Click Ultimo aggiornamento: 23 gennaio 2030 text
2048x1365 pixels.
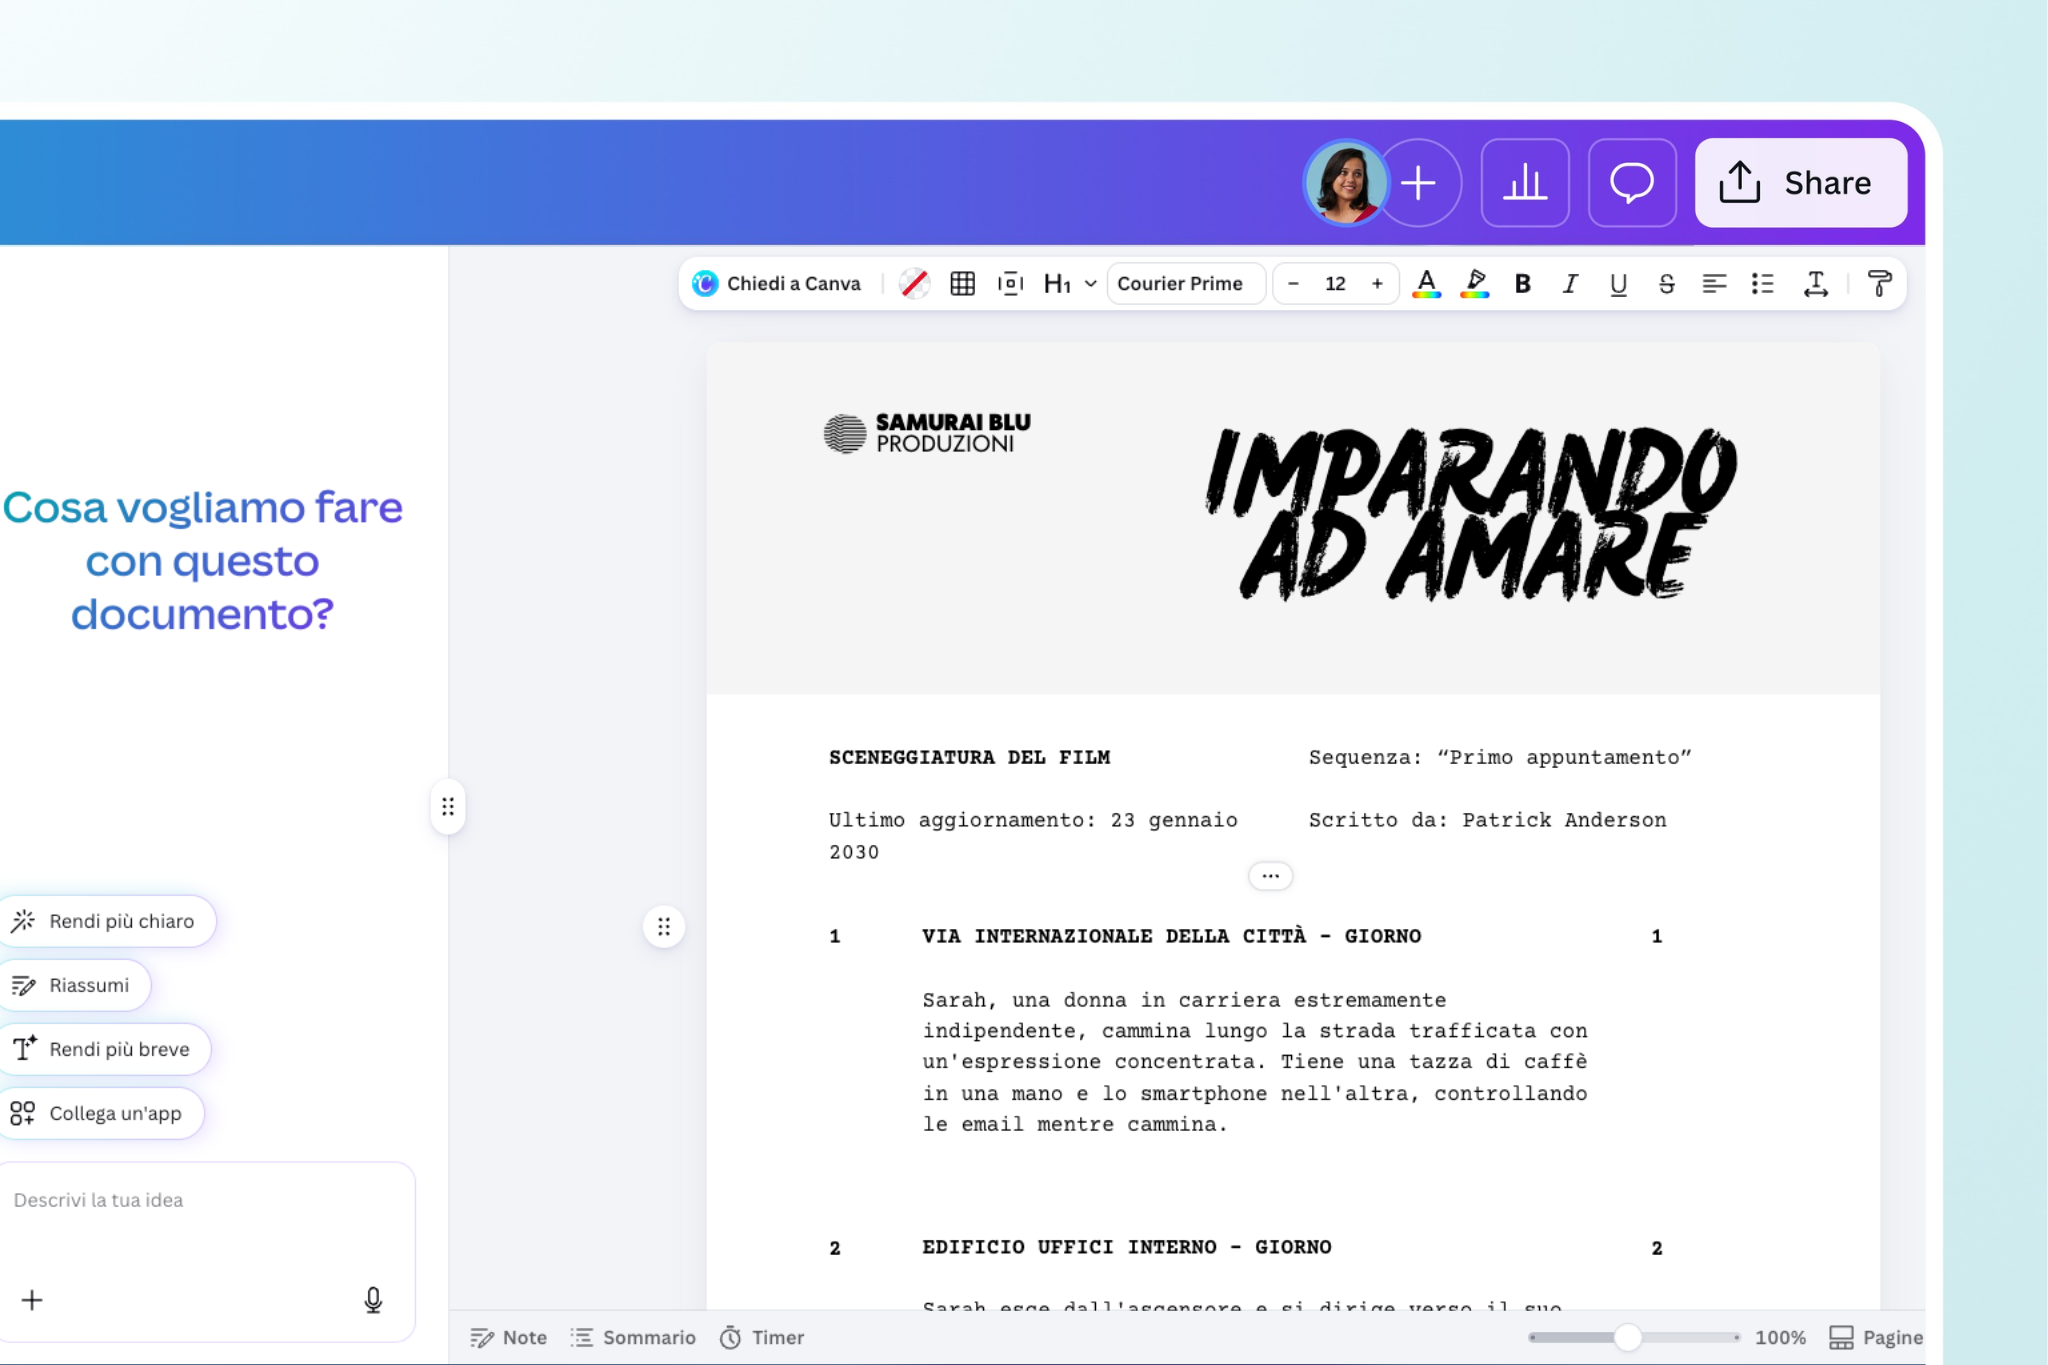click(x=1033, y=836)
